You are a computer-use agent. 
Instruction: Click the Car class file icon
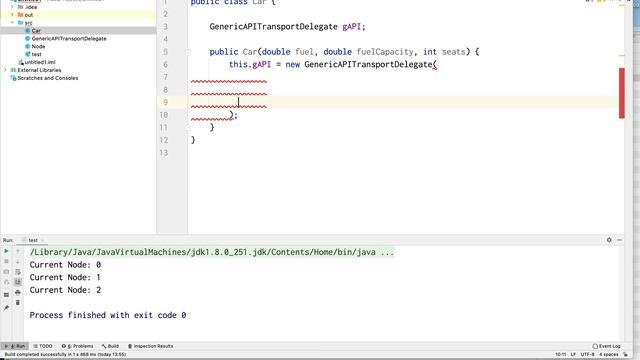[x=28, y=31]
